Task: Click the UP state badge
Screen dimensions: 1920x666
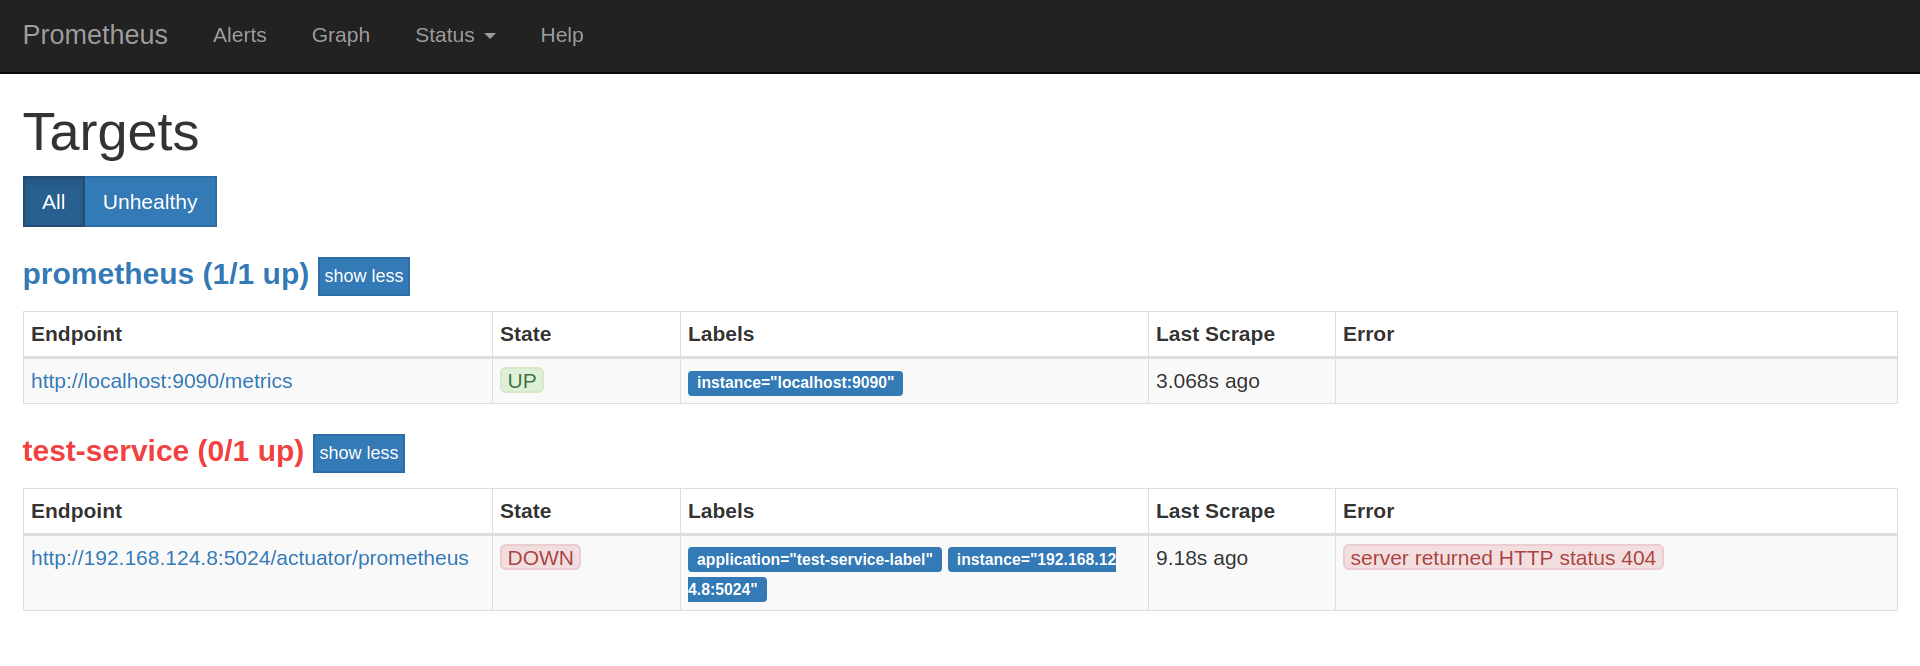Action: (522, 381)
